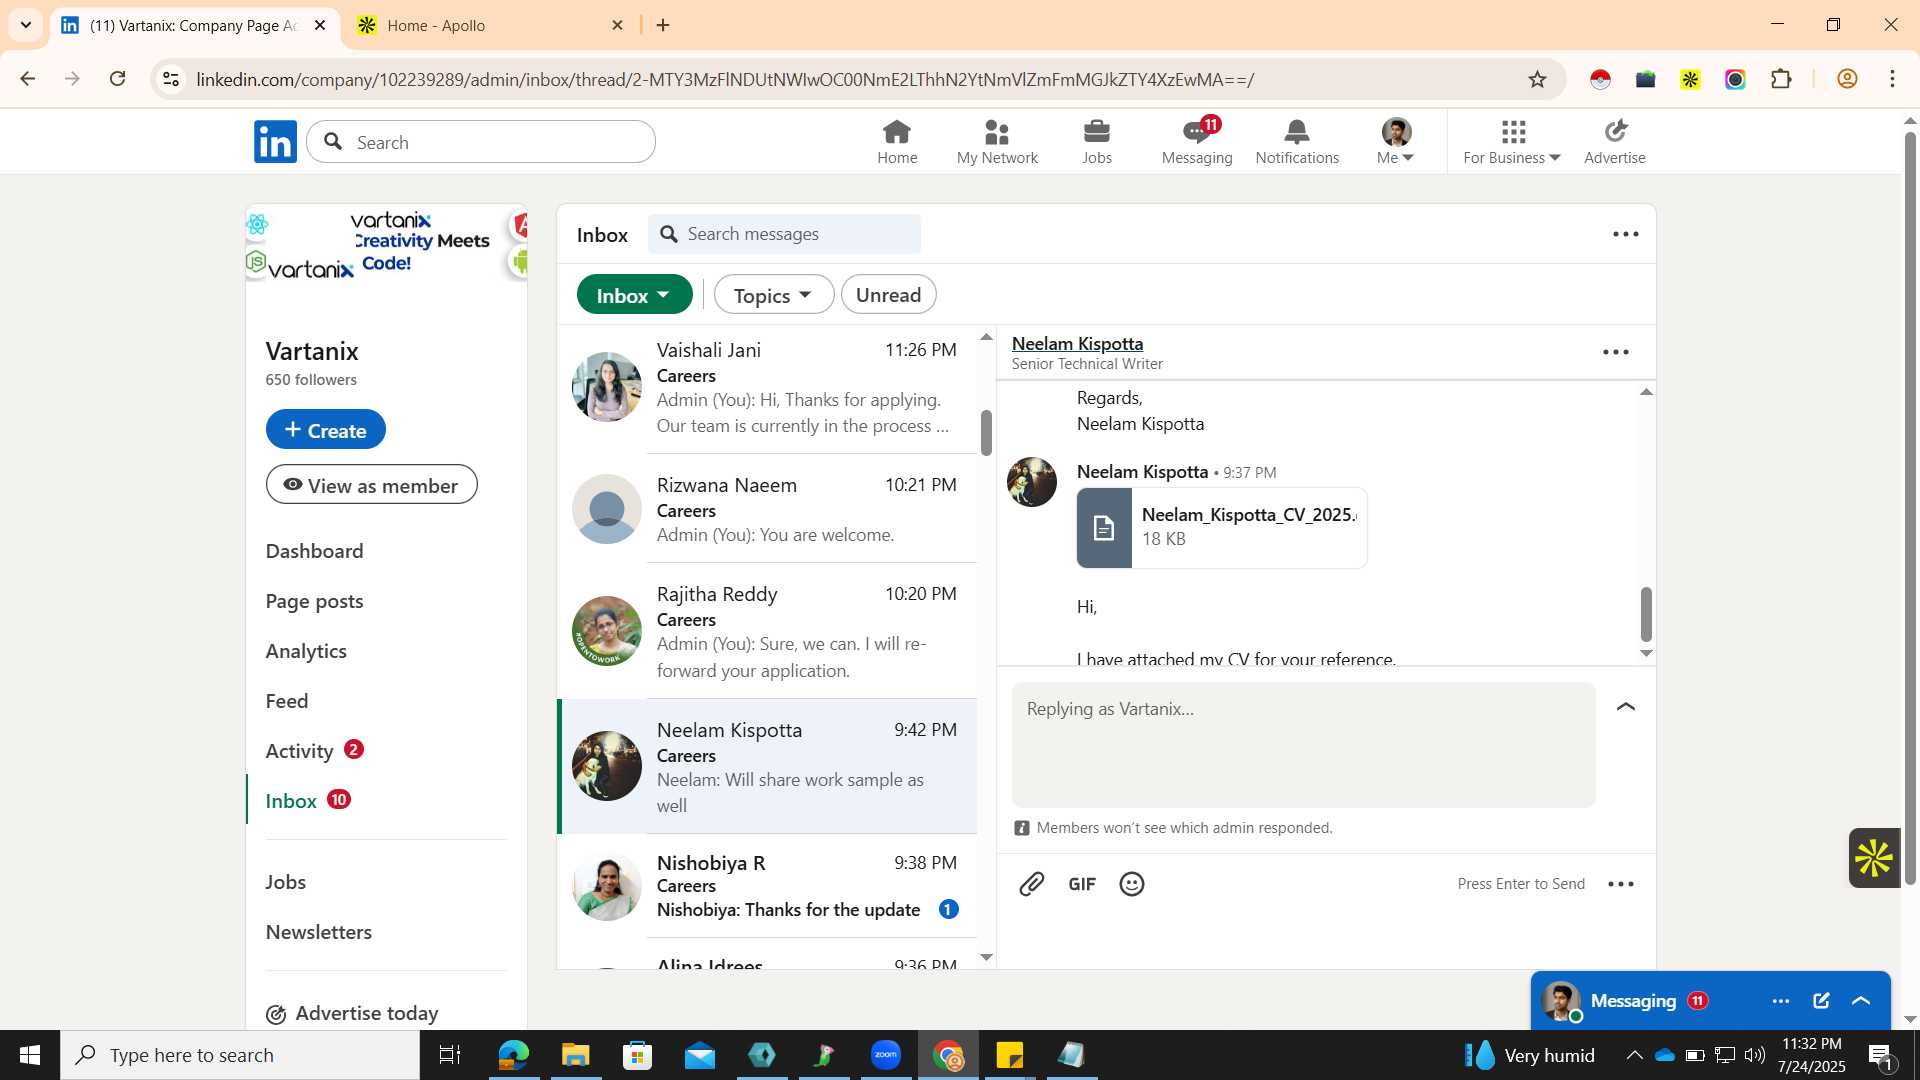The image size is (1920, 1080).
Task: Open My Network page
Action: [x=997, y=142]
